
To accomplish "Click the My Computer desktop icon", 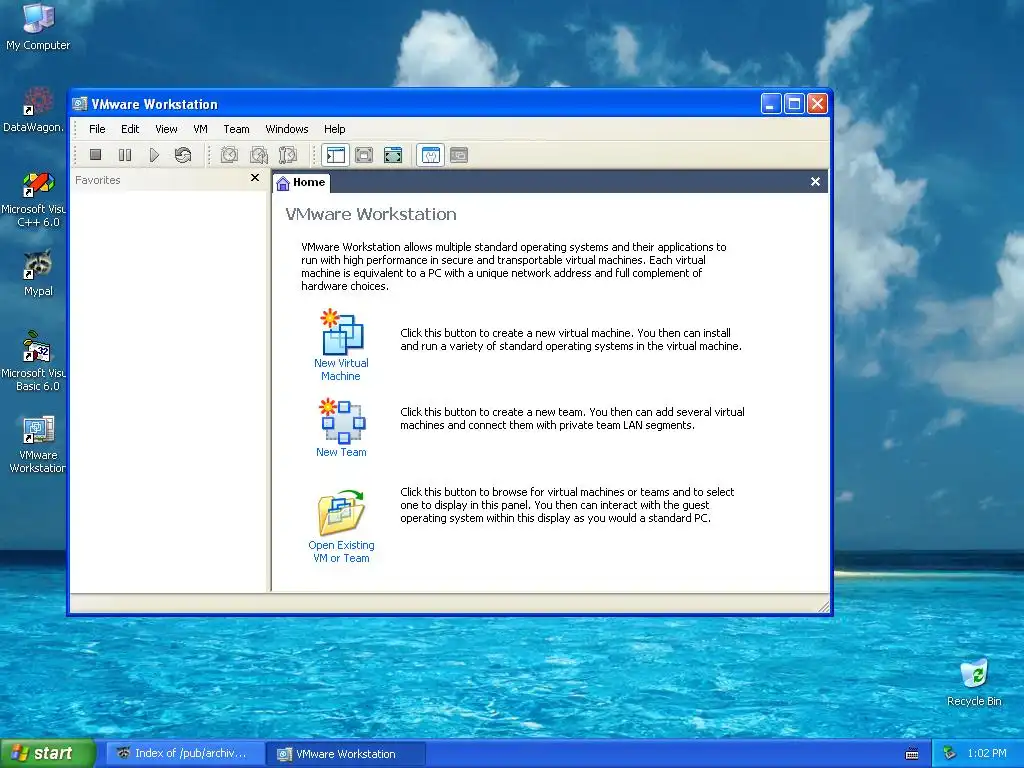I will click(38, 26).
